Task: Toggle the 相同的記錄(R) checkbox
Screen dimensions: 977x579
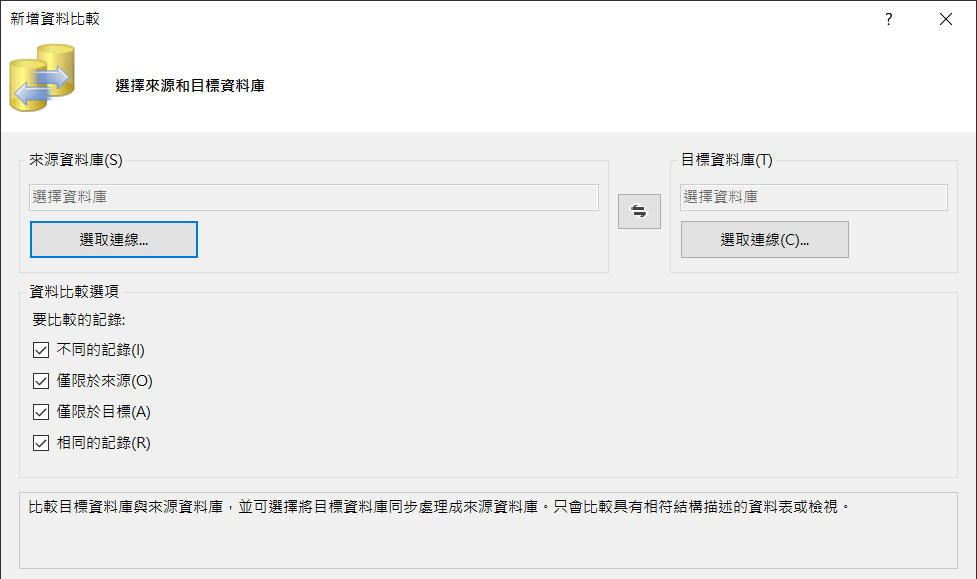Action: [x=41, y=443]
